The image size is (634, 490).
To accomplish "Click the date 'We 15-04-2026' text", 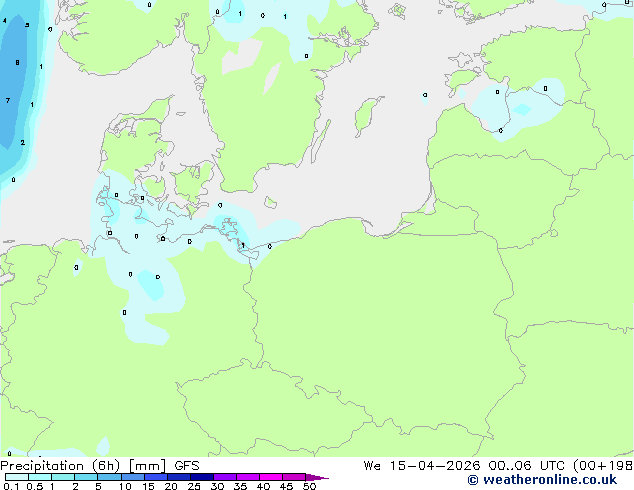I will click(422, 466).
